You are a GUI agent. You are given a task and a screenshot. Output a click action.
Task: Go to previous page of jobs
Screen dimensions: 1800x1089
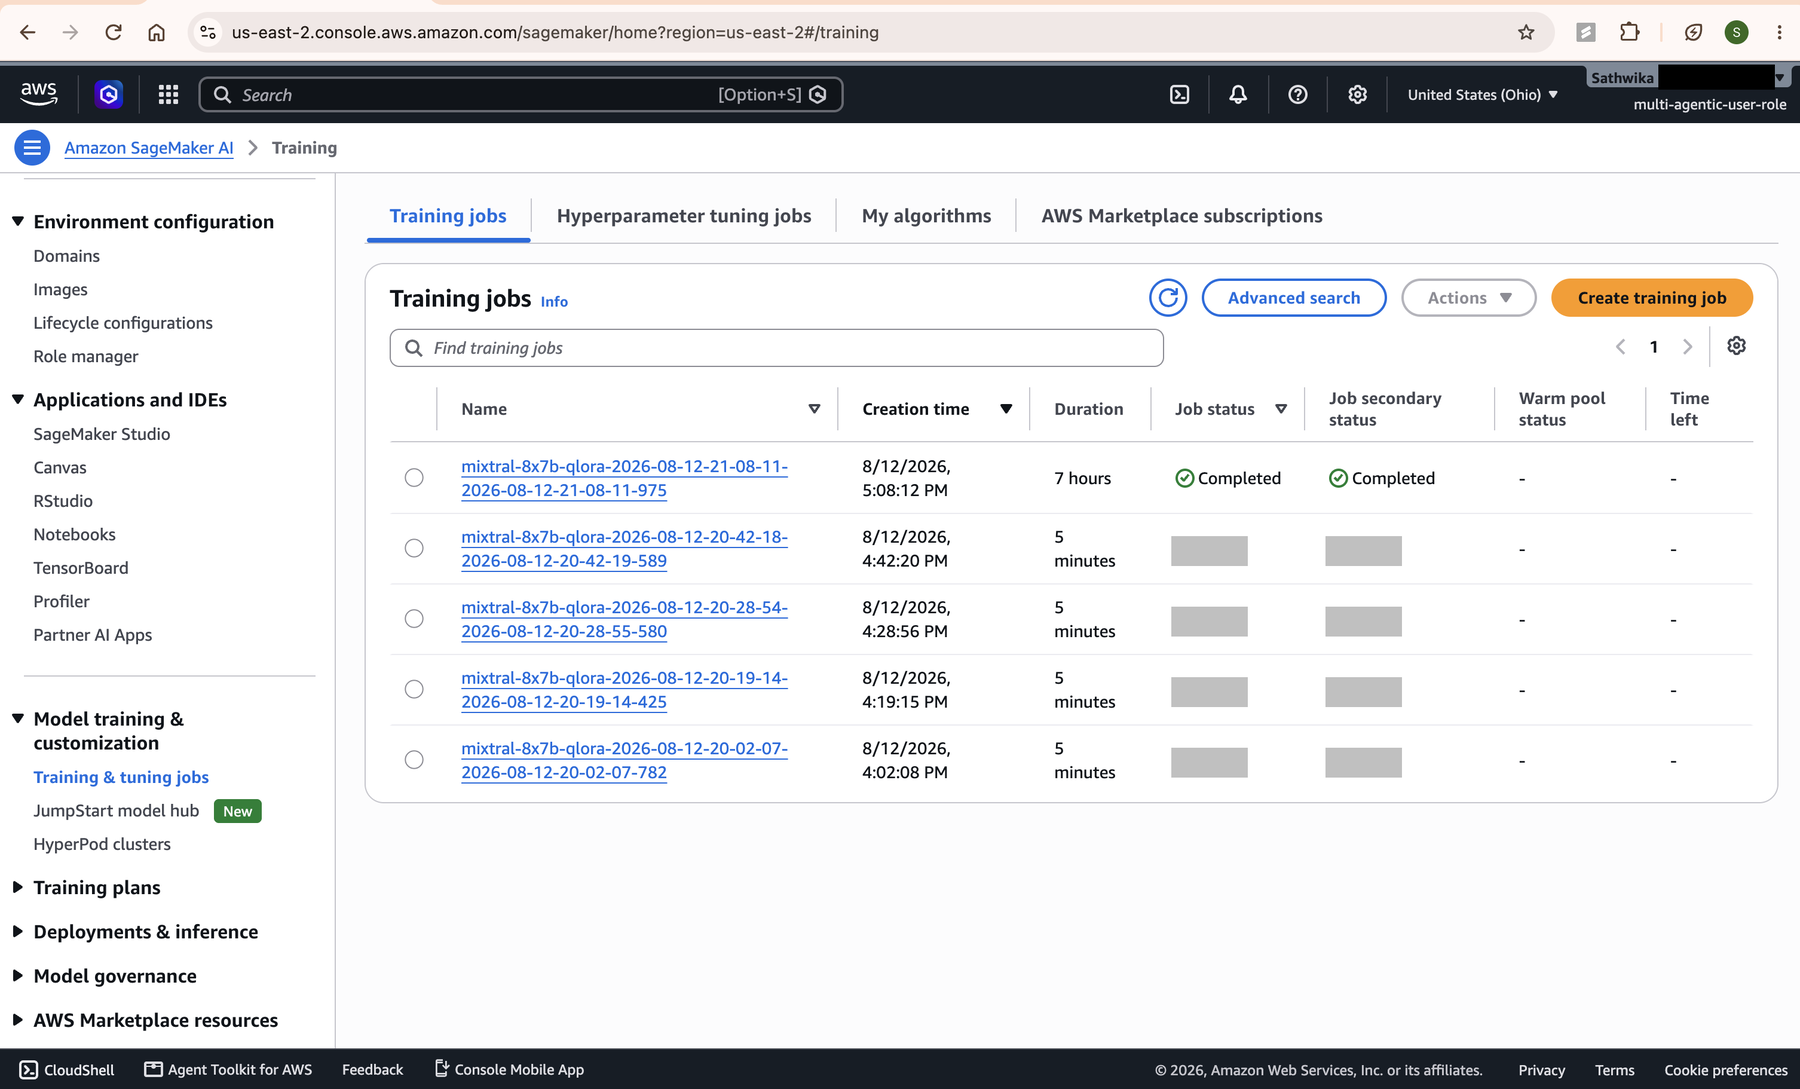(x=1621, y=347)
